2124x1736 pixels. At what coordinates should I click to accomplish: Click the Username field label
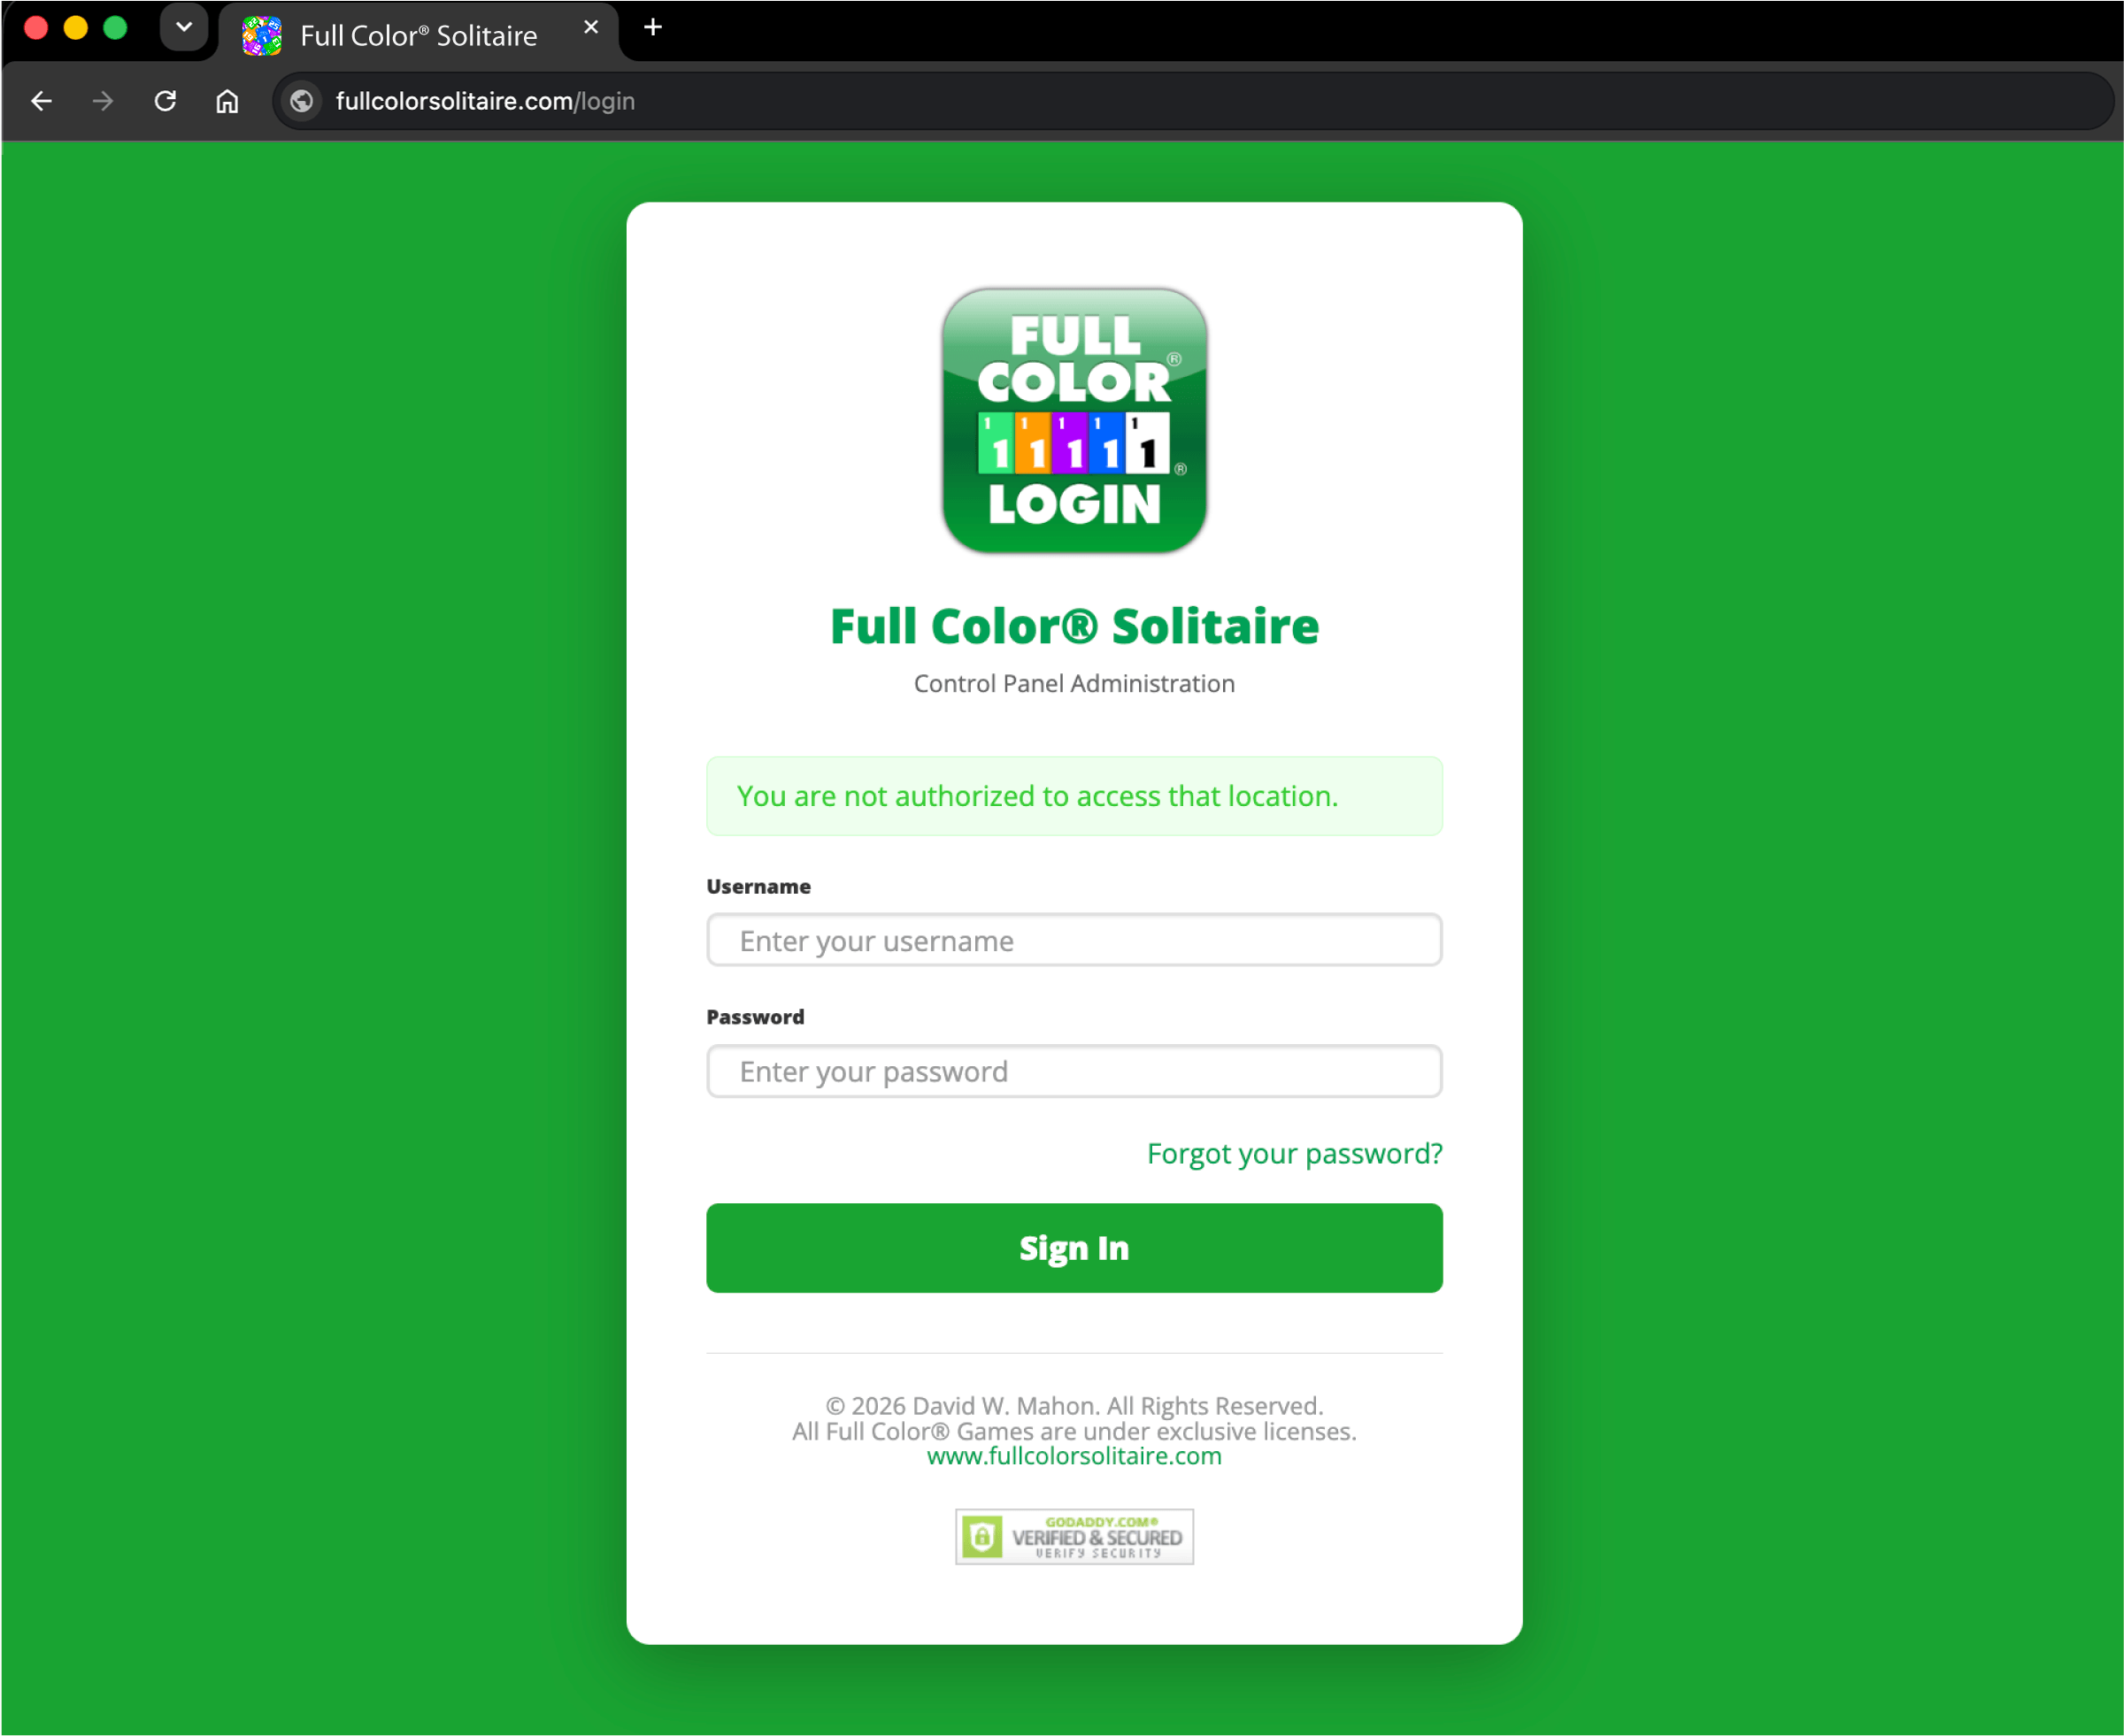758,886
